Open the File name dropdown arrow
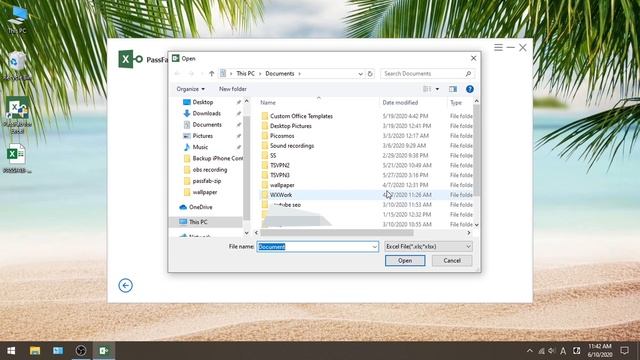 point(374,247)
